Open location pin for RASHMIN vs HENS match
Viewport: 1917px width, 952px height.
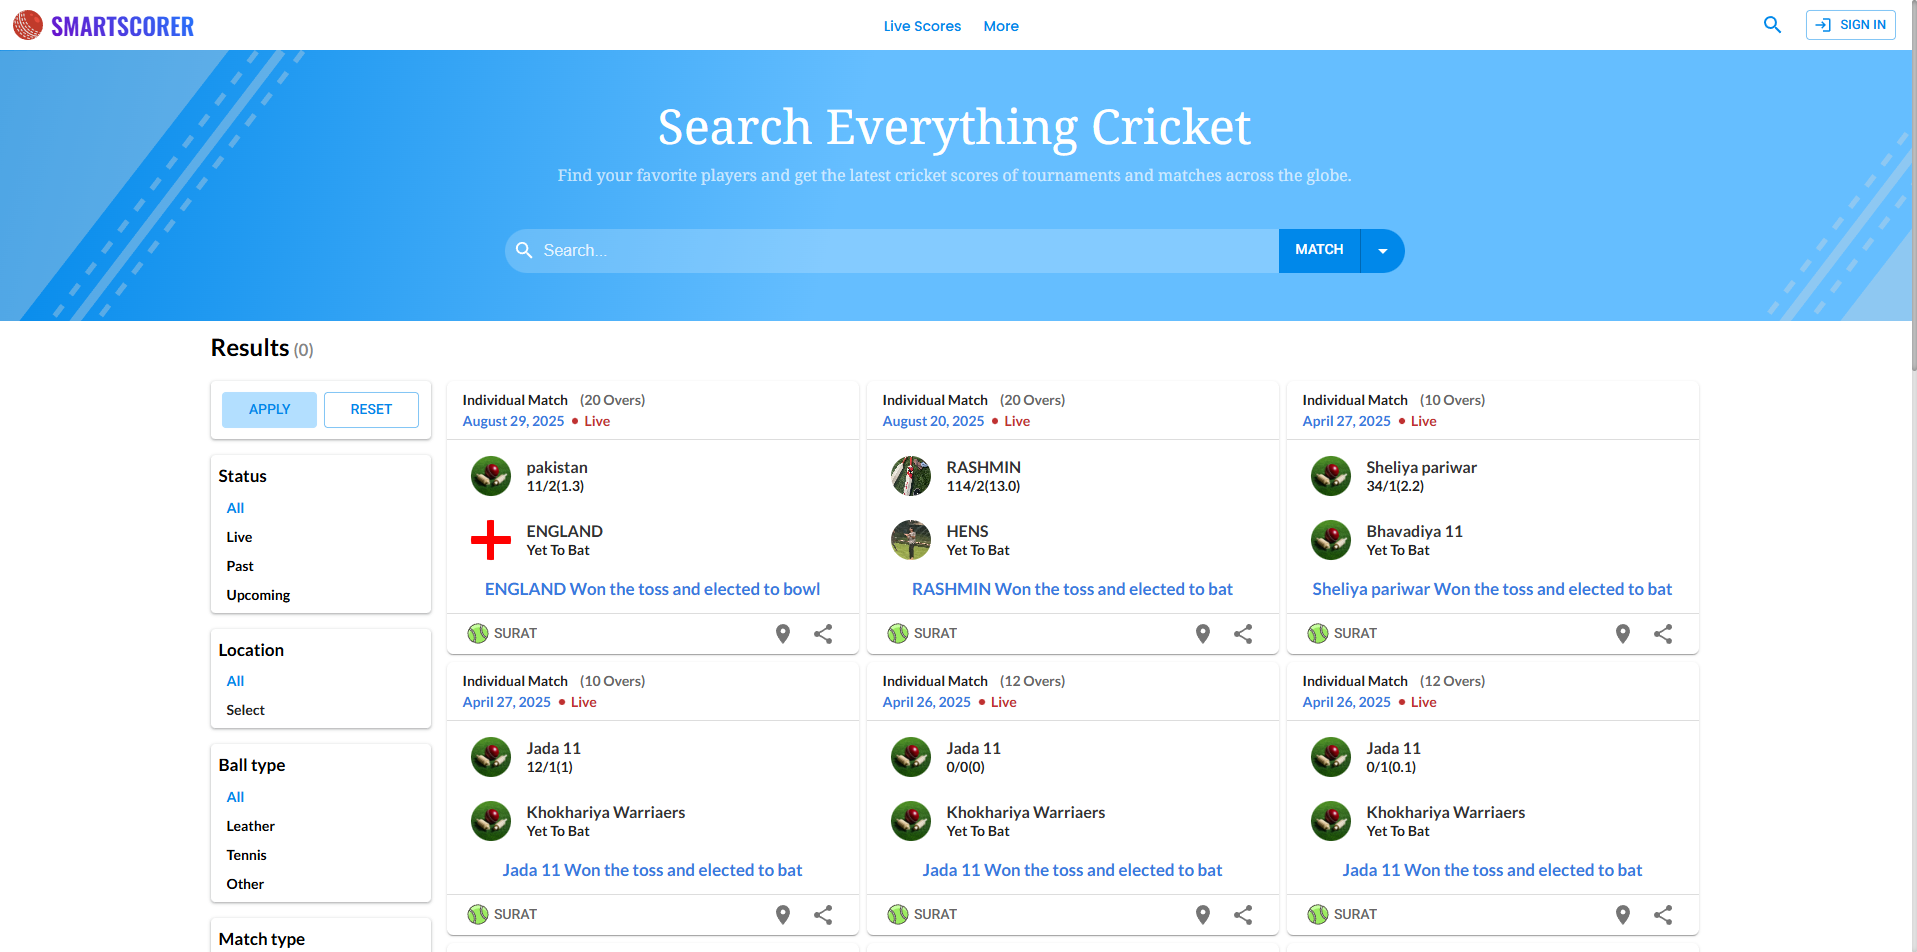(1203, 634)
